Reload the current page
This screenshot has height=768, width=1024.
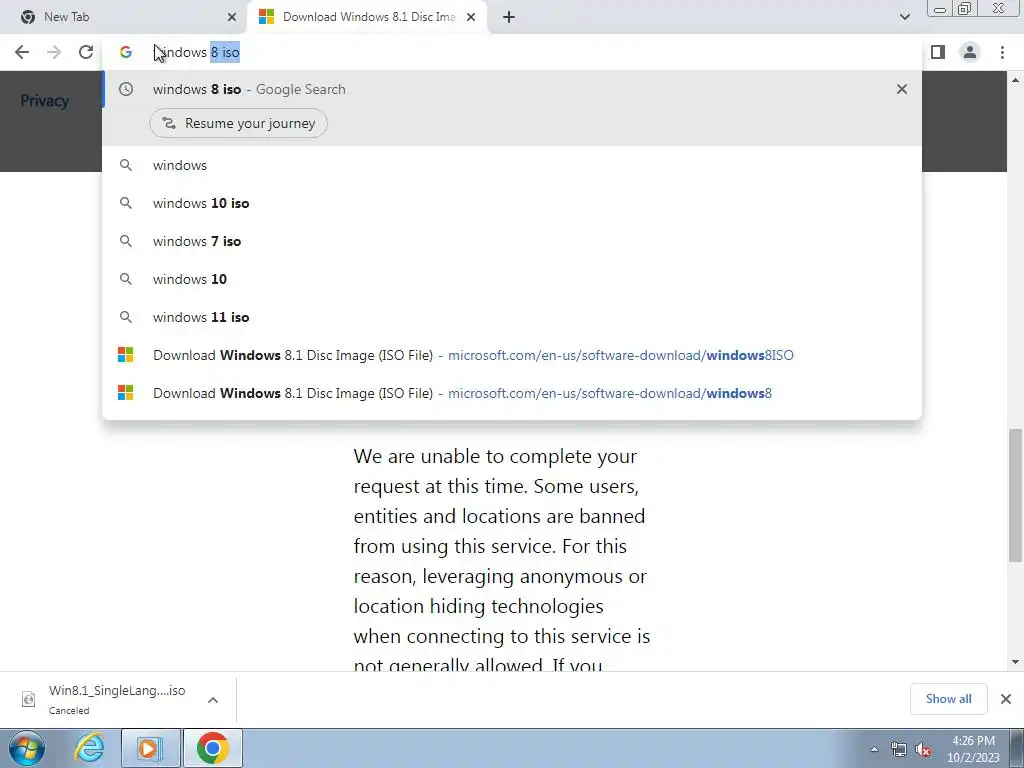[x=86, y=52]
